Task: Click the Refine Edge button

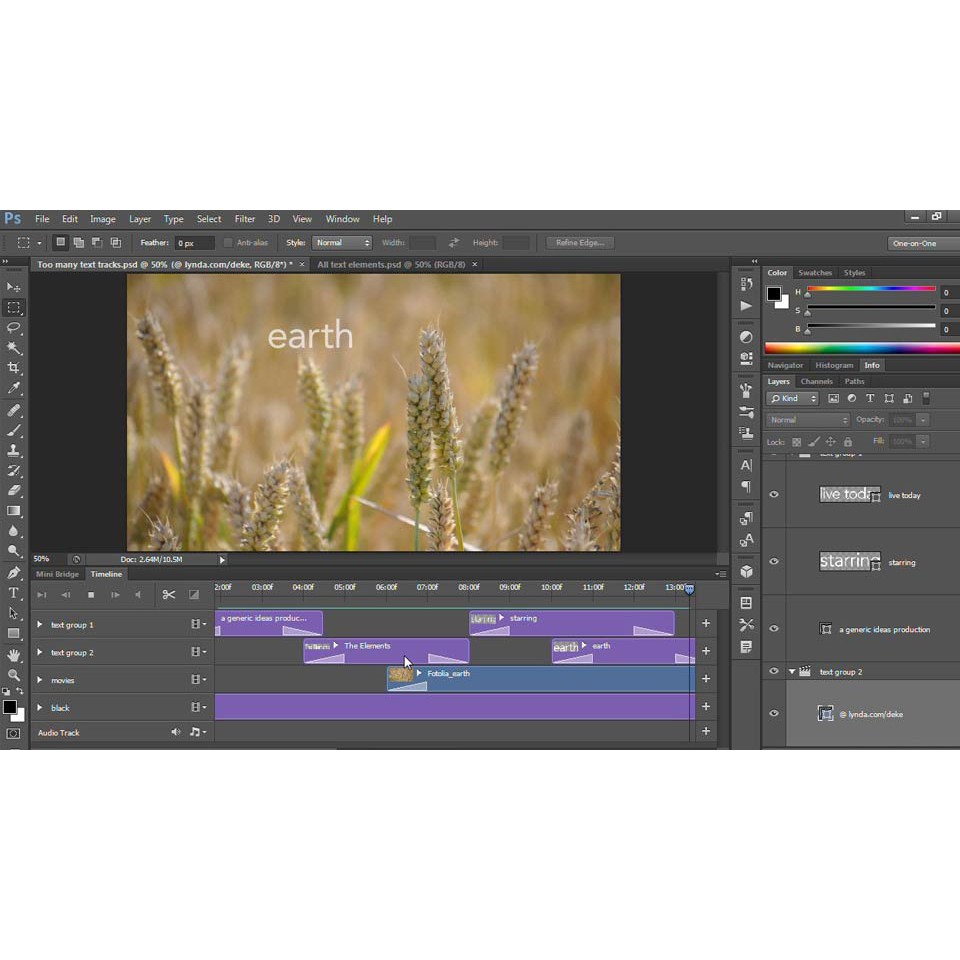Action: [x=580, y=243]
